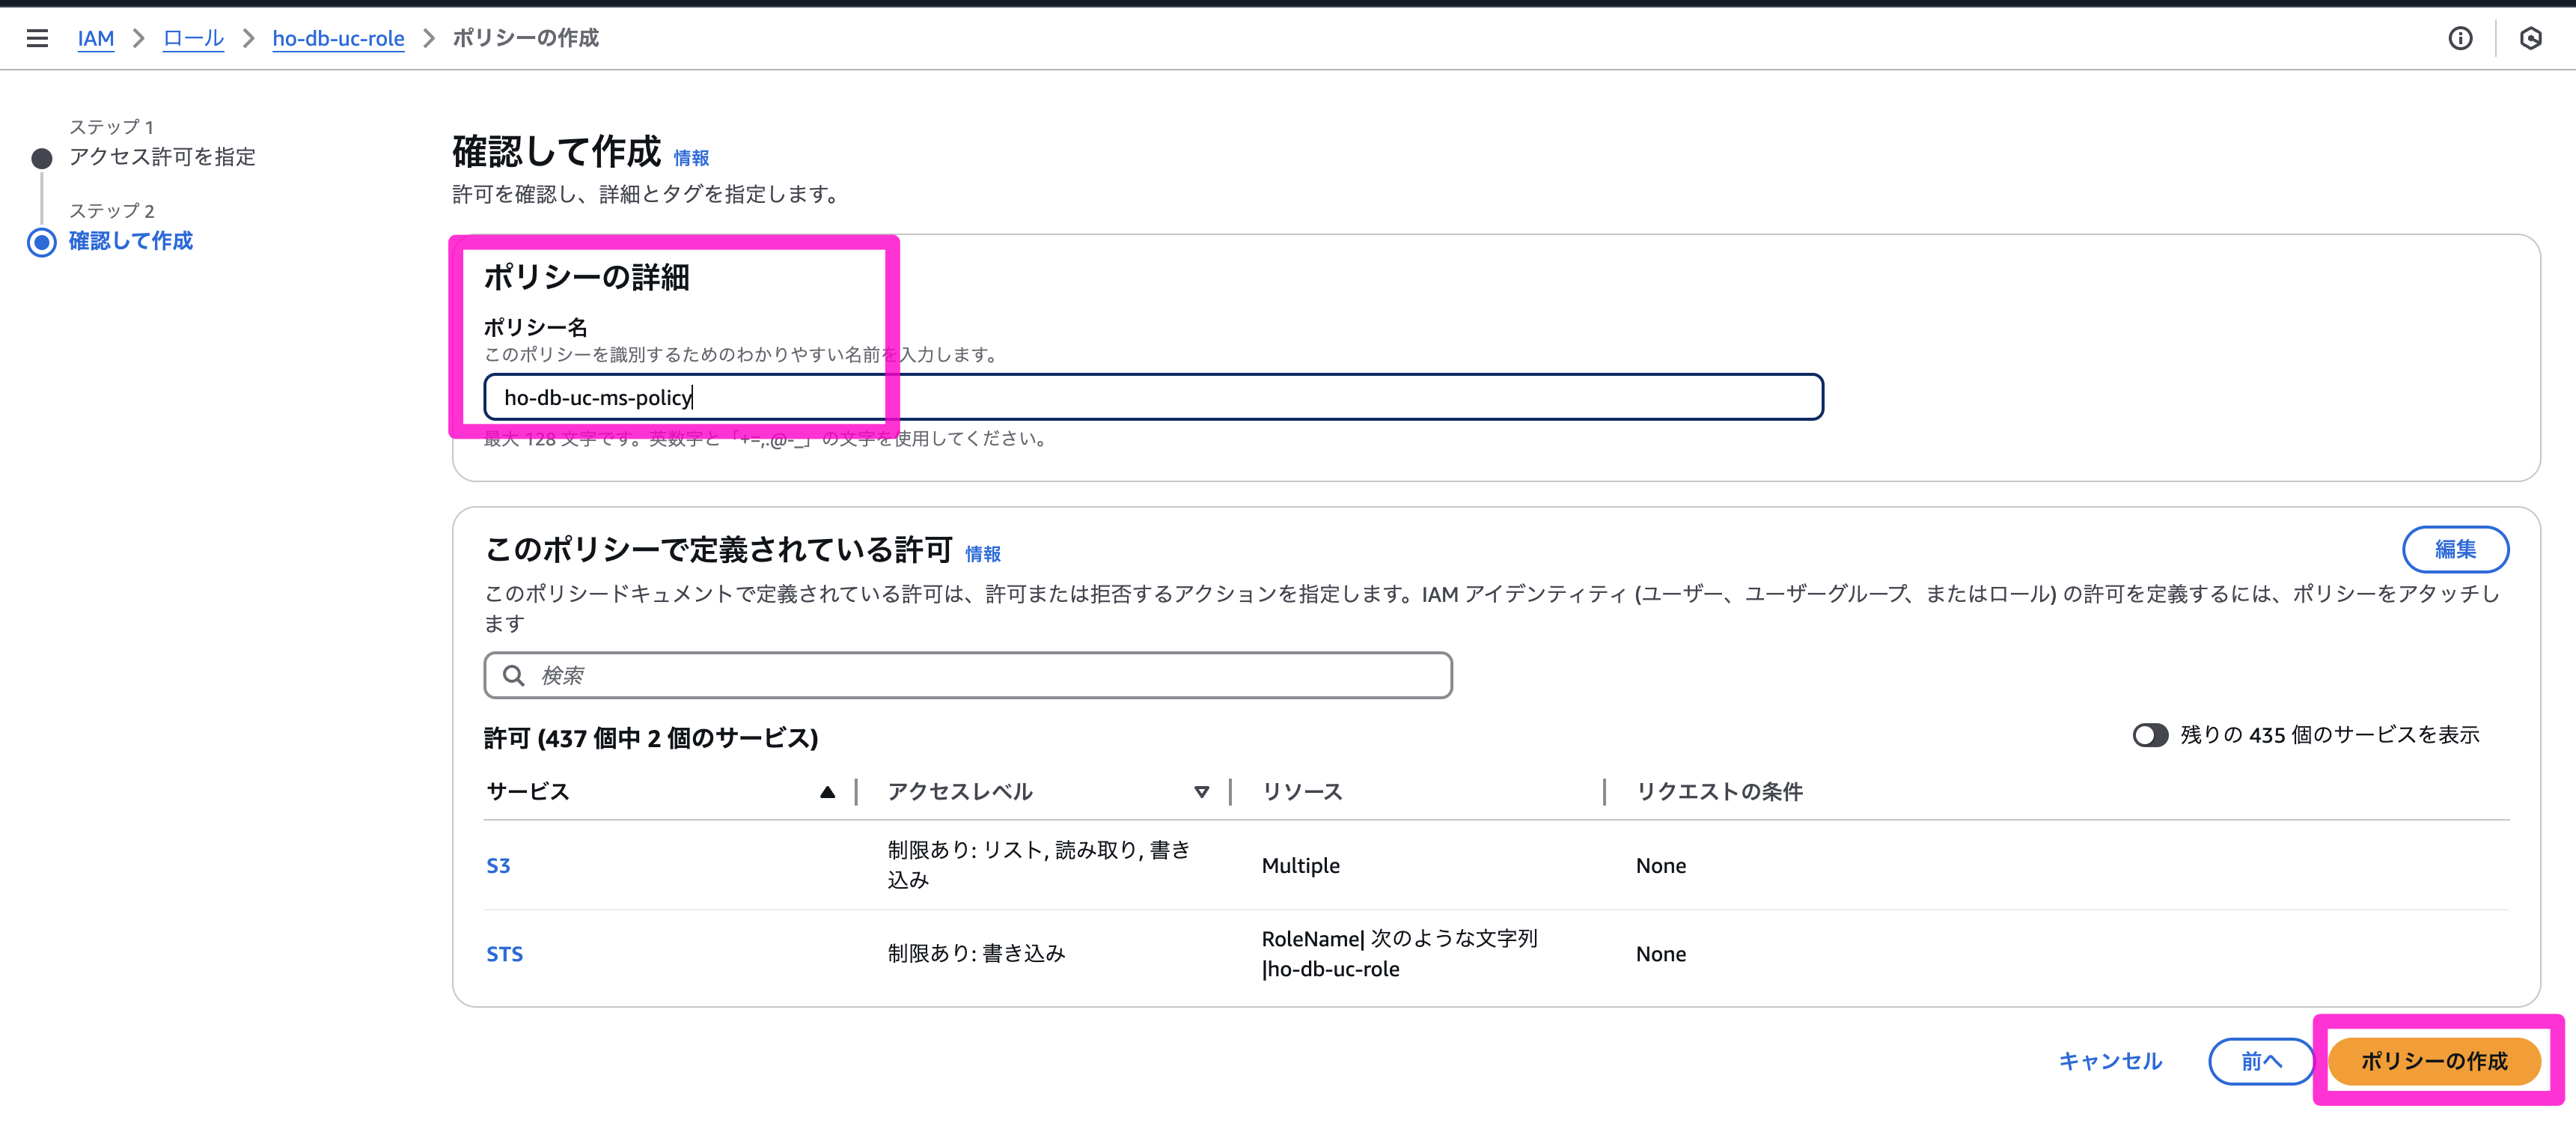Click 情報 link next to 確認して作成 heading
2576x1123 pixels.
[691, 158]
